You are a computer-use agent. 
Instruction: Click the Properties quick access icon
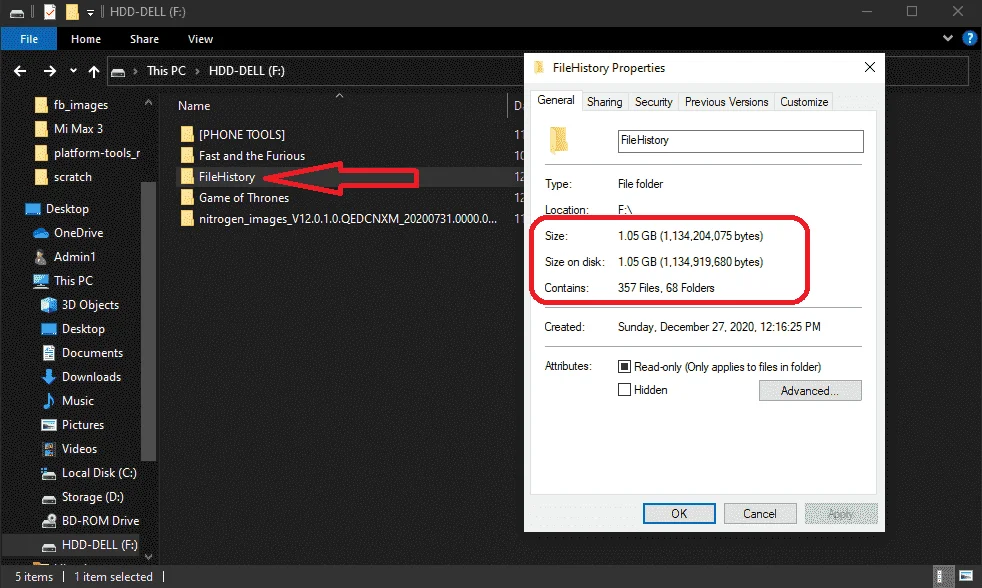[x=49, y=12]
